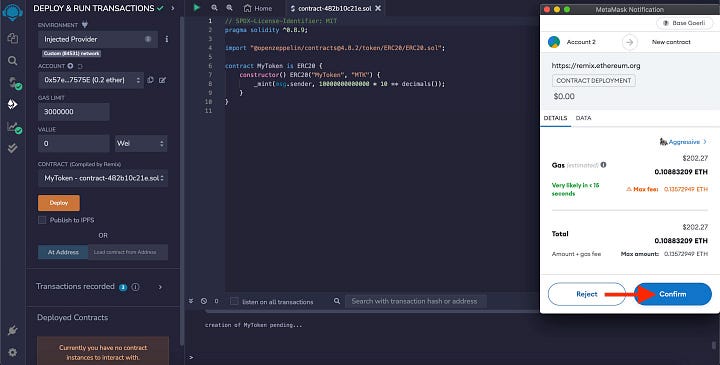Click the sign message edit icon beside account
Viewport: 720px width, 365px height.
pyautogui.click(x=162, y=80)
